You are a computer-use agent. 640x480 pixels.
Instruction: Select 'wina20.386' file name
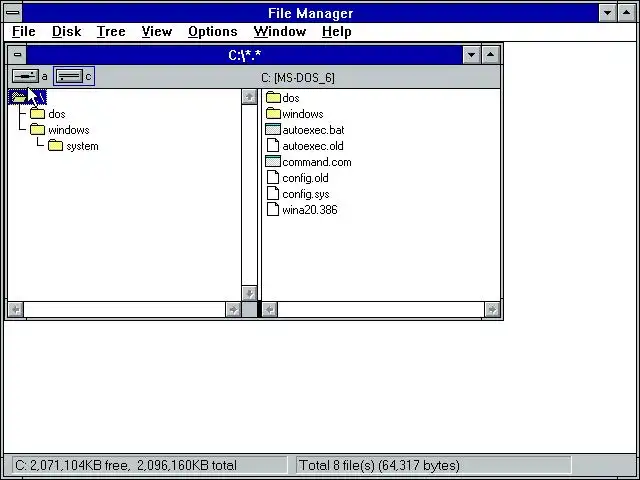pyautogui.click(x=310, y=210)
